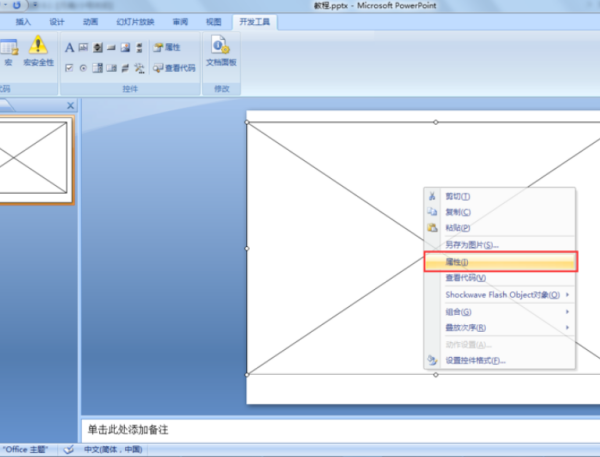Select the Toggle Button control

coord(126,68)
